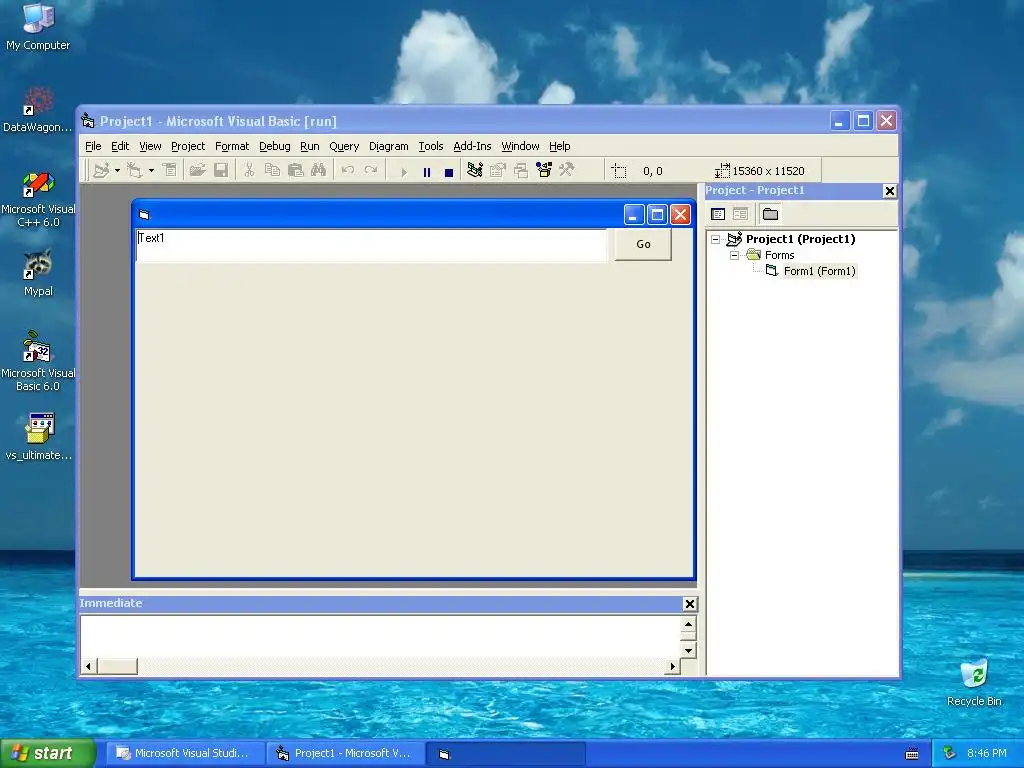Click the View Object icon in Project panel
Screen dimensions: 1024x768
coord(740,214)
